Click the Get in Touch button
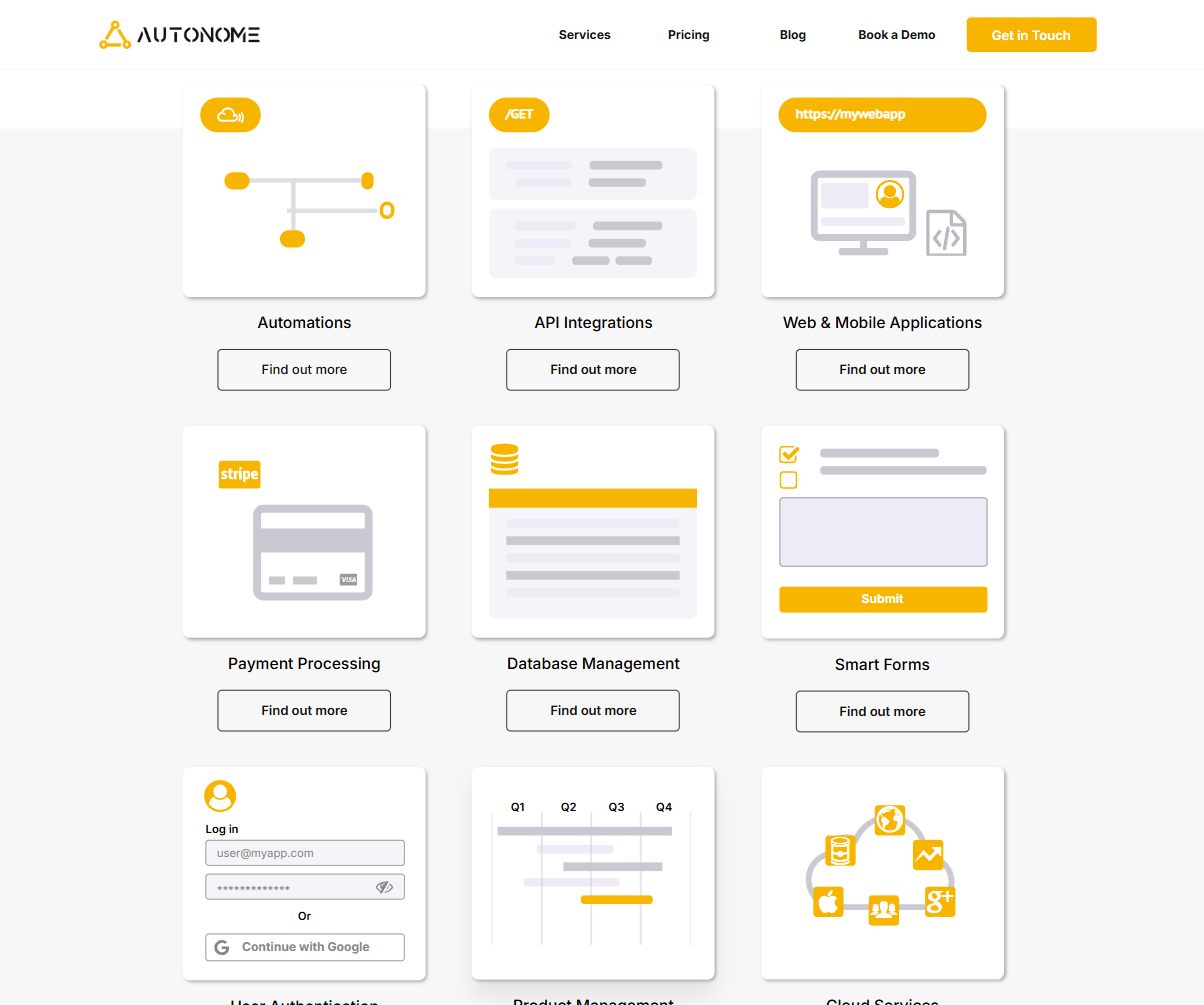The height and width of the screenshot is (1005, 1204). pyautogui.click(x=1031, y=35)
